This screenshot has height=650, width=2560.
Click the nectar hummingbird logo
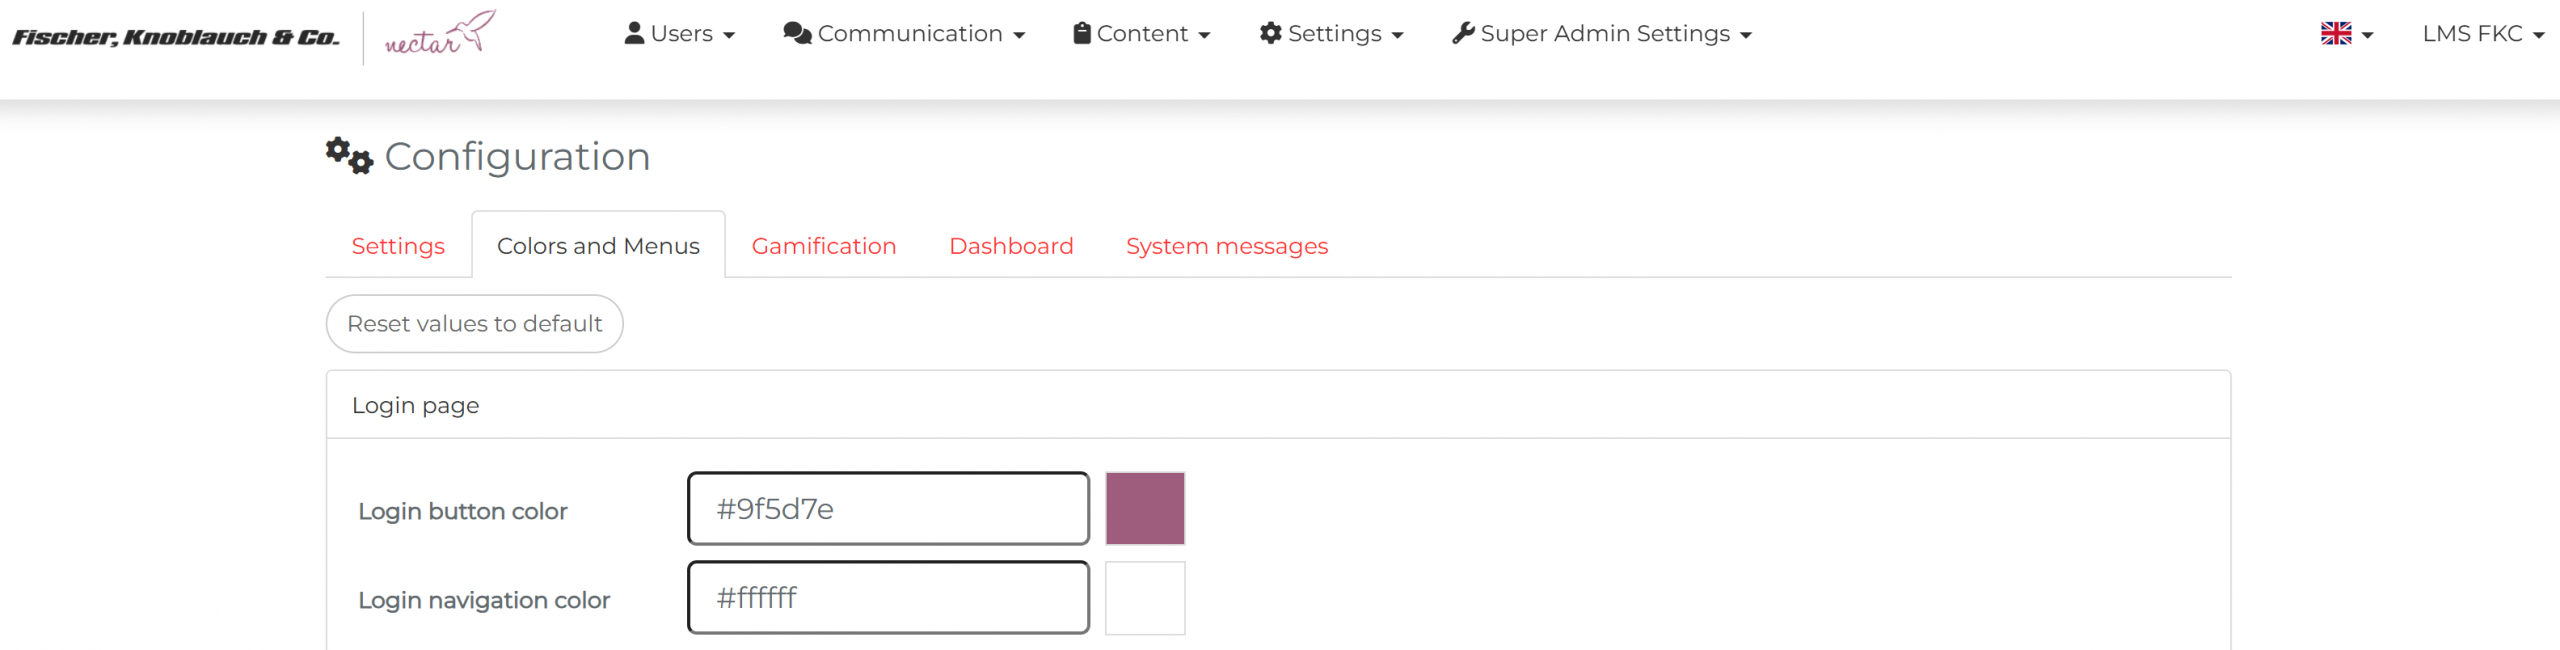coord(440,34)
